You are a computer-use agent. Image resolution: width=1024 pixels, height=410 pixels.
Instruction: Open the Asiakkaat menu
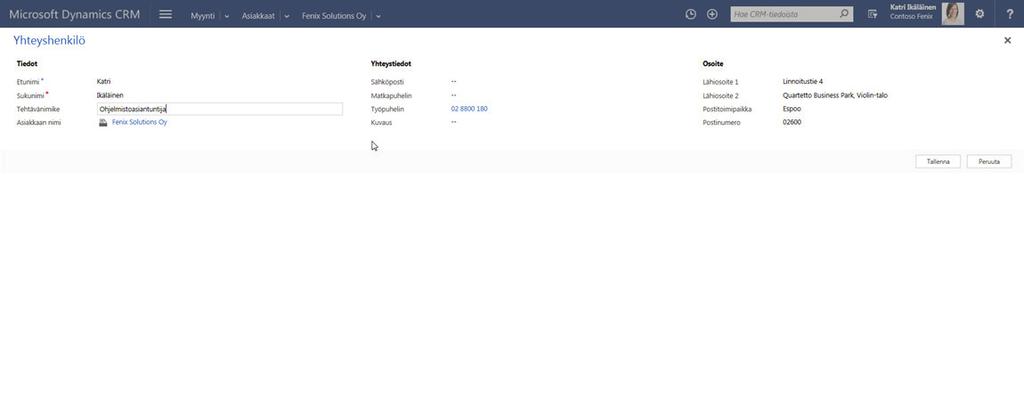(x=258, y=16)
